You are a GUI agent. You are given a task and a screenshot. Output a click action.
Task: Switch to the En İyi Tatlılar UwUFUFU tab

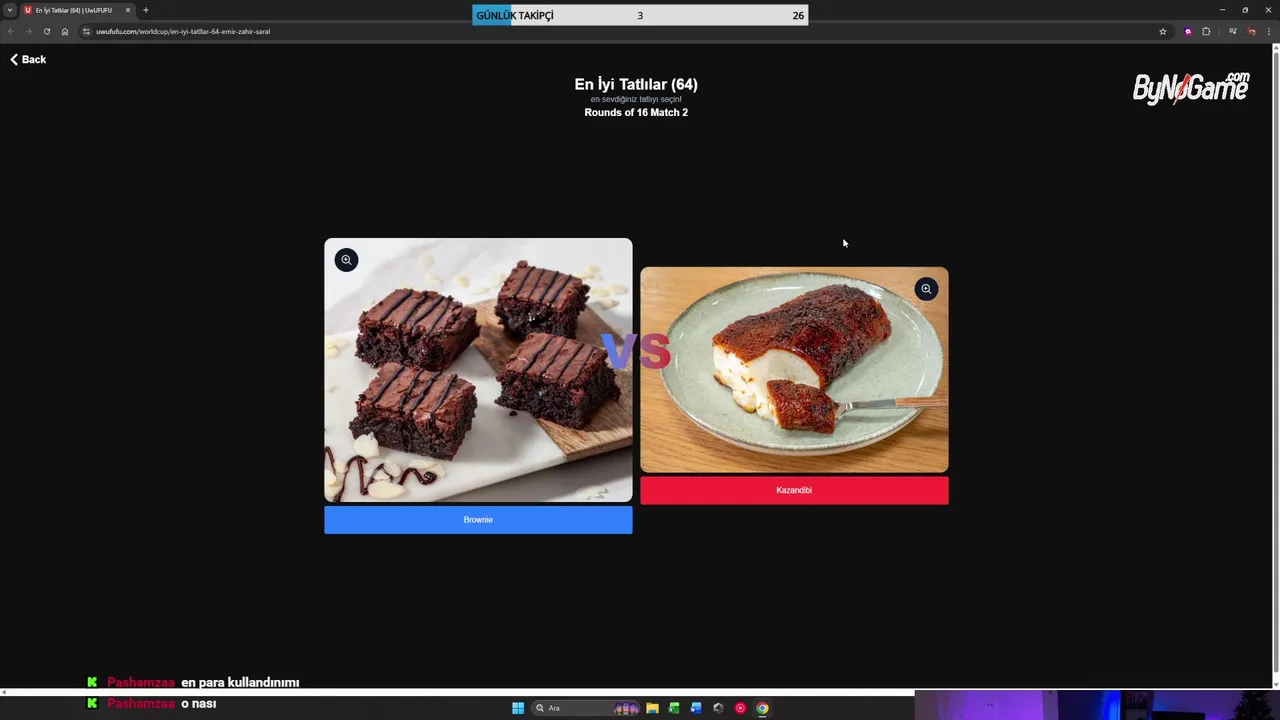[x=72, y=10]
